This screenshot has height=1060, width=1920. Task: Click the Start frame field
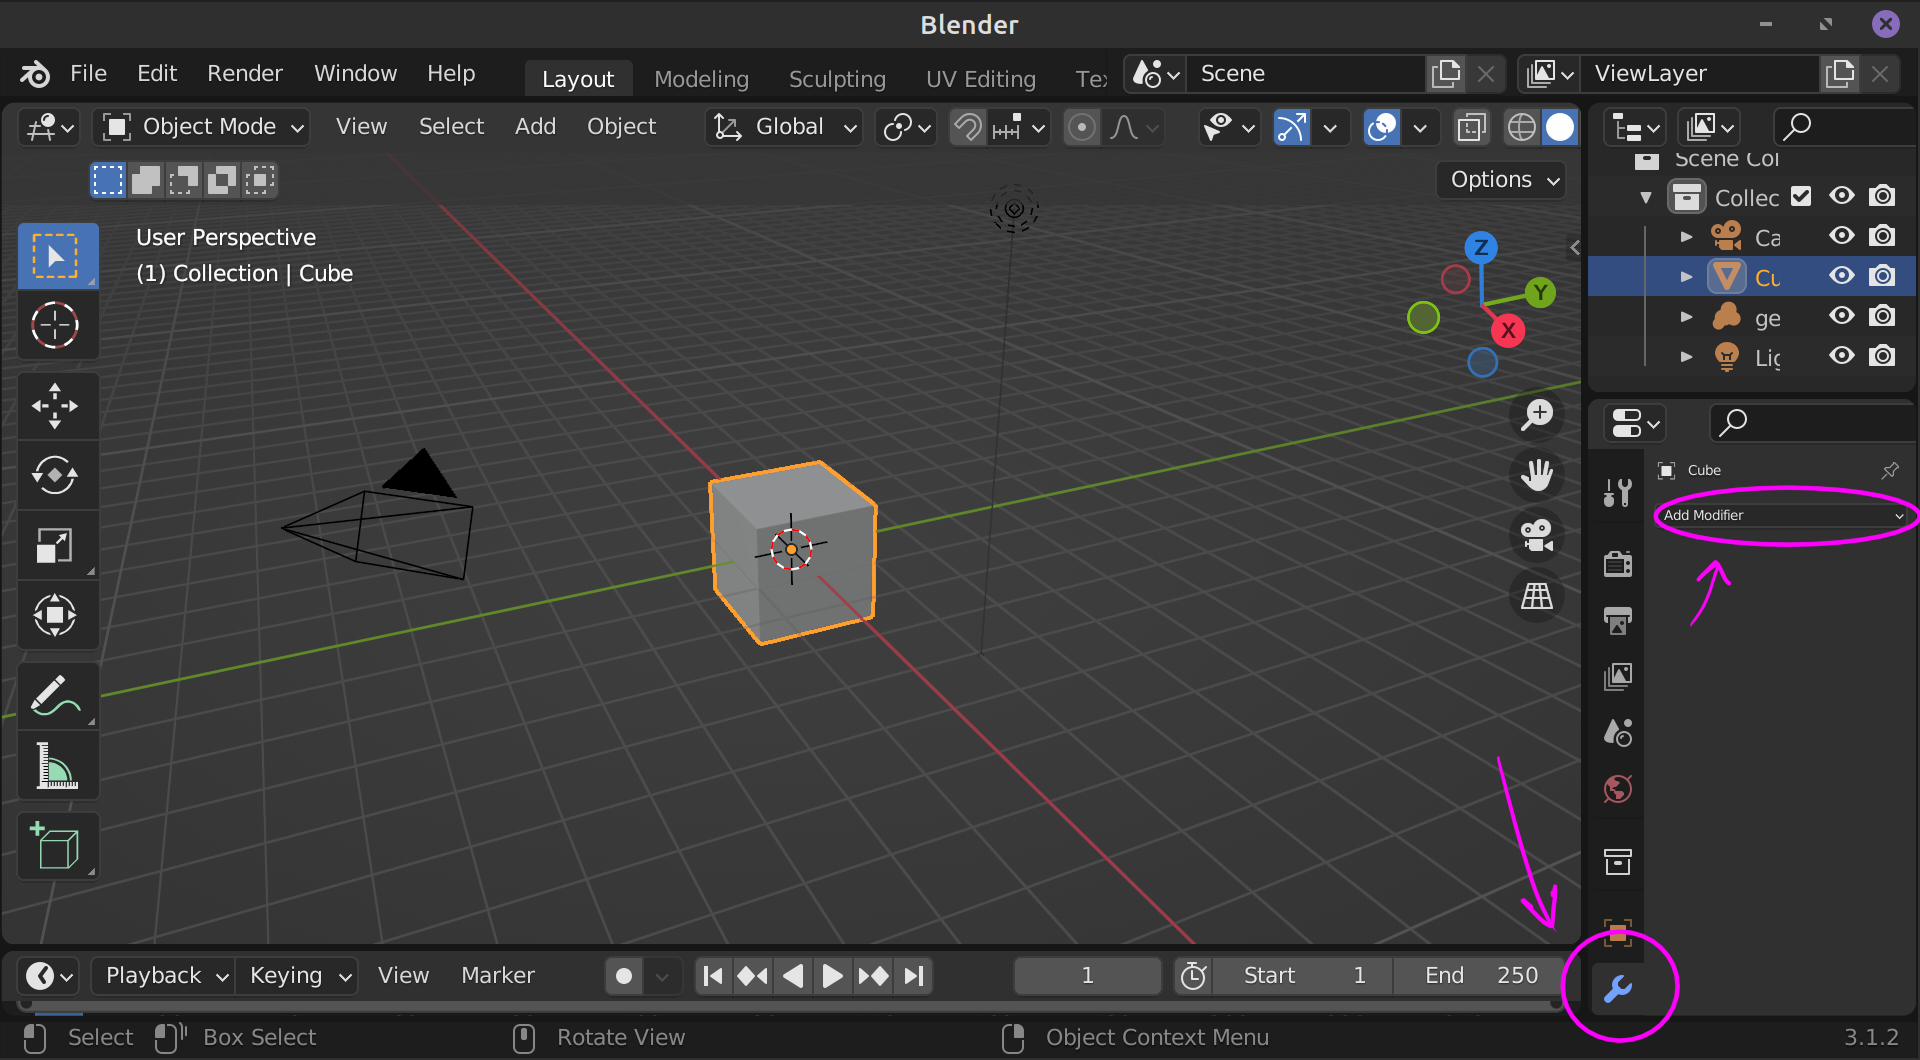coord(1303,976)
